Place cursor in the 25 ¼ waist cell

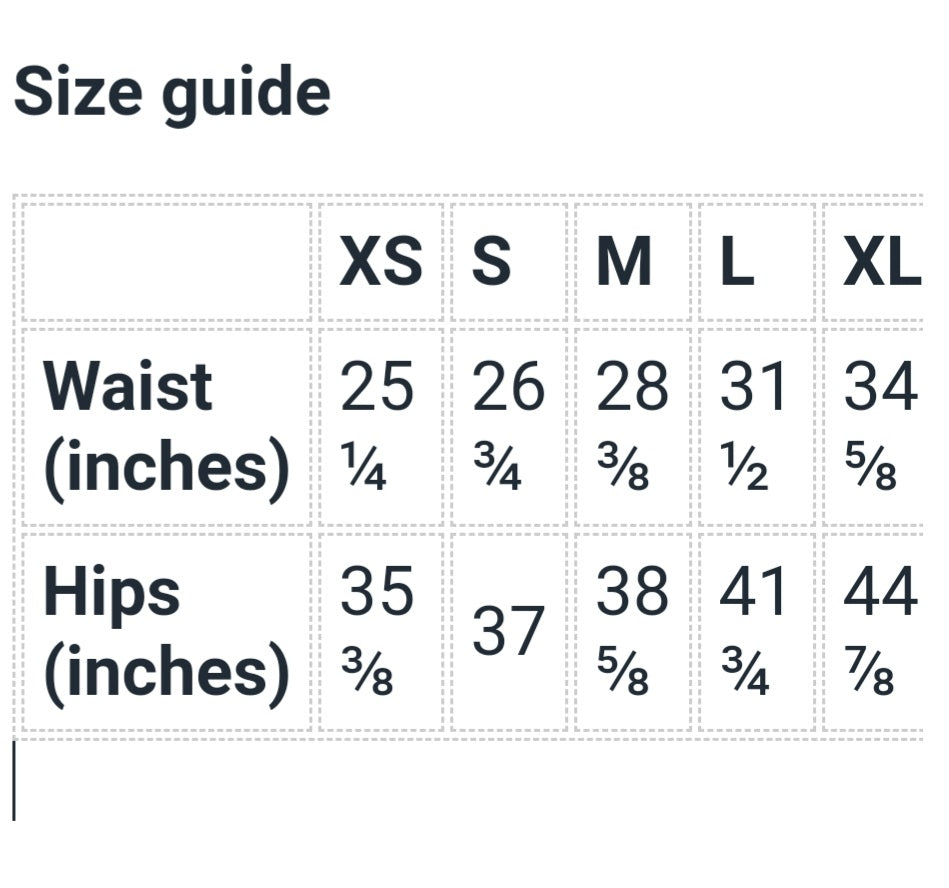click(x=381, y=427)
